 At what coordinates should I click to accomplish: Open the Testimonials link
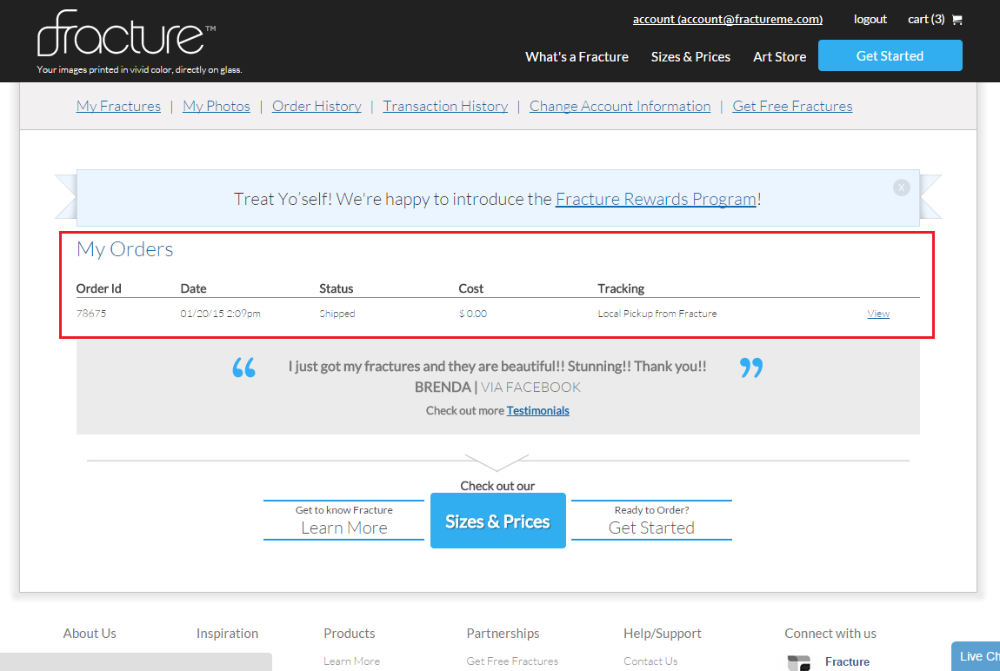538,410
